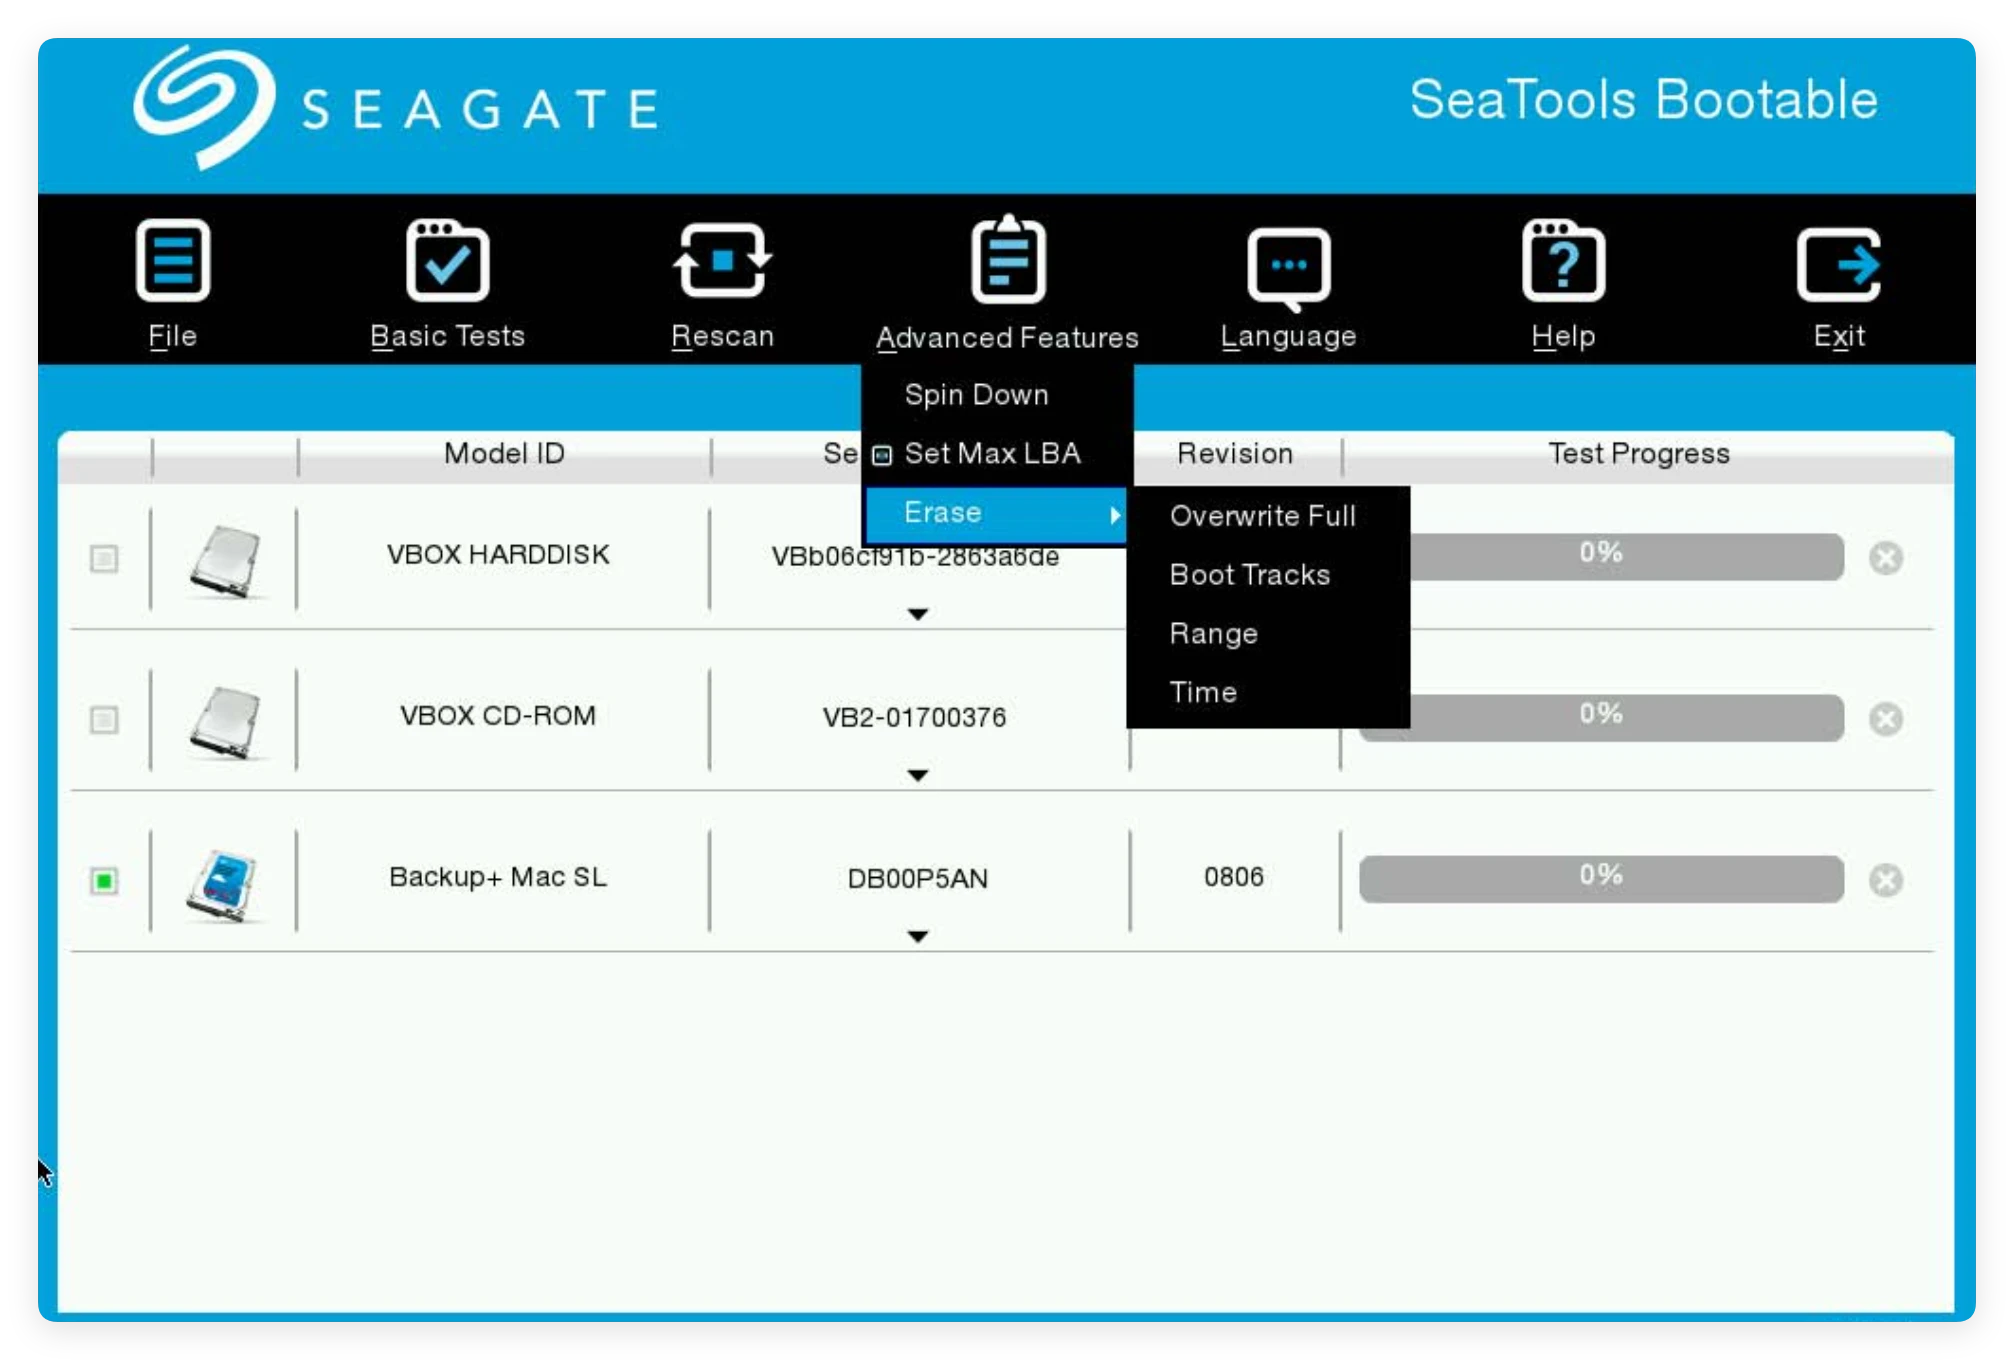
Task: Cancel the test for Backup+ Mac SL
Action: click(1886, 879)
